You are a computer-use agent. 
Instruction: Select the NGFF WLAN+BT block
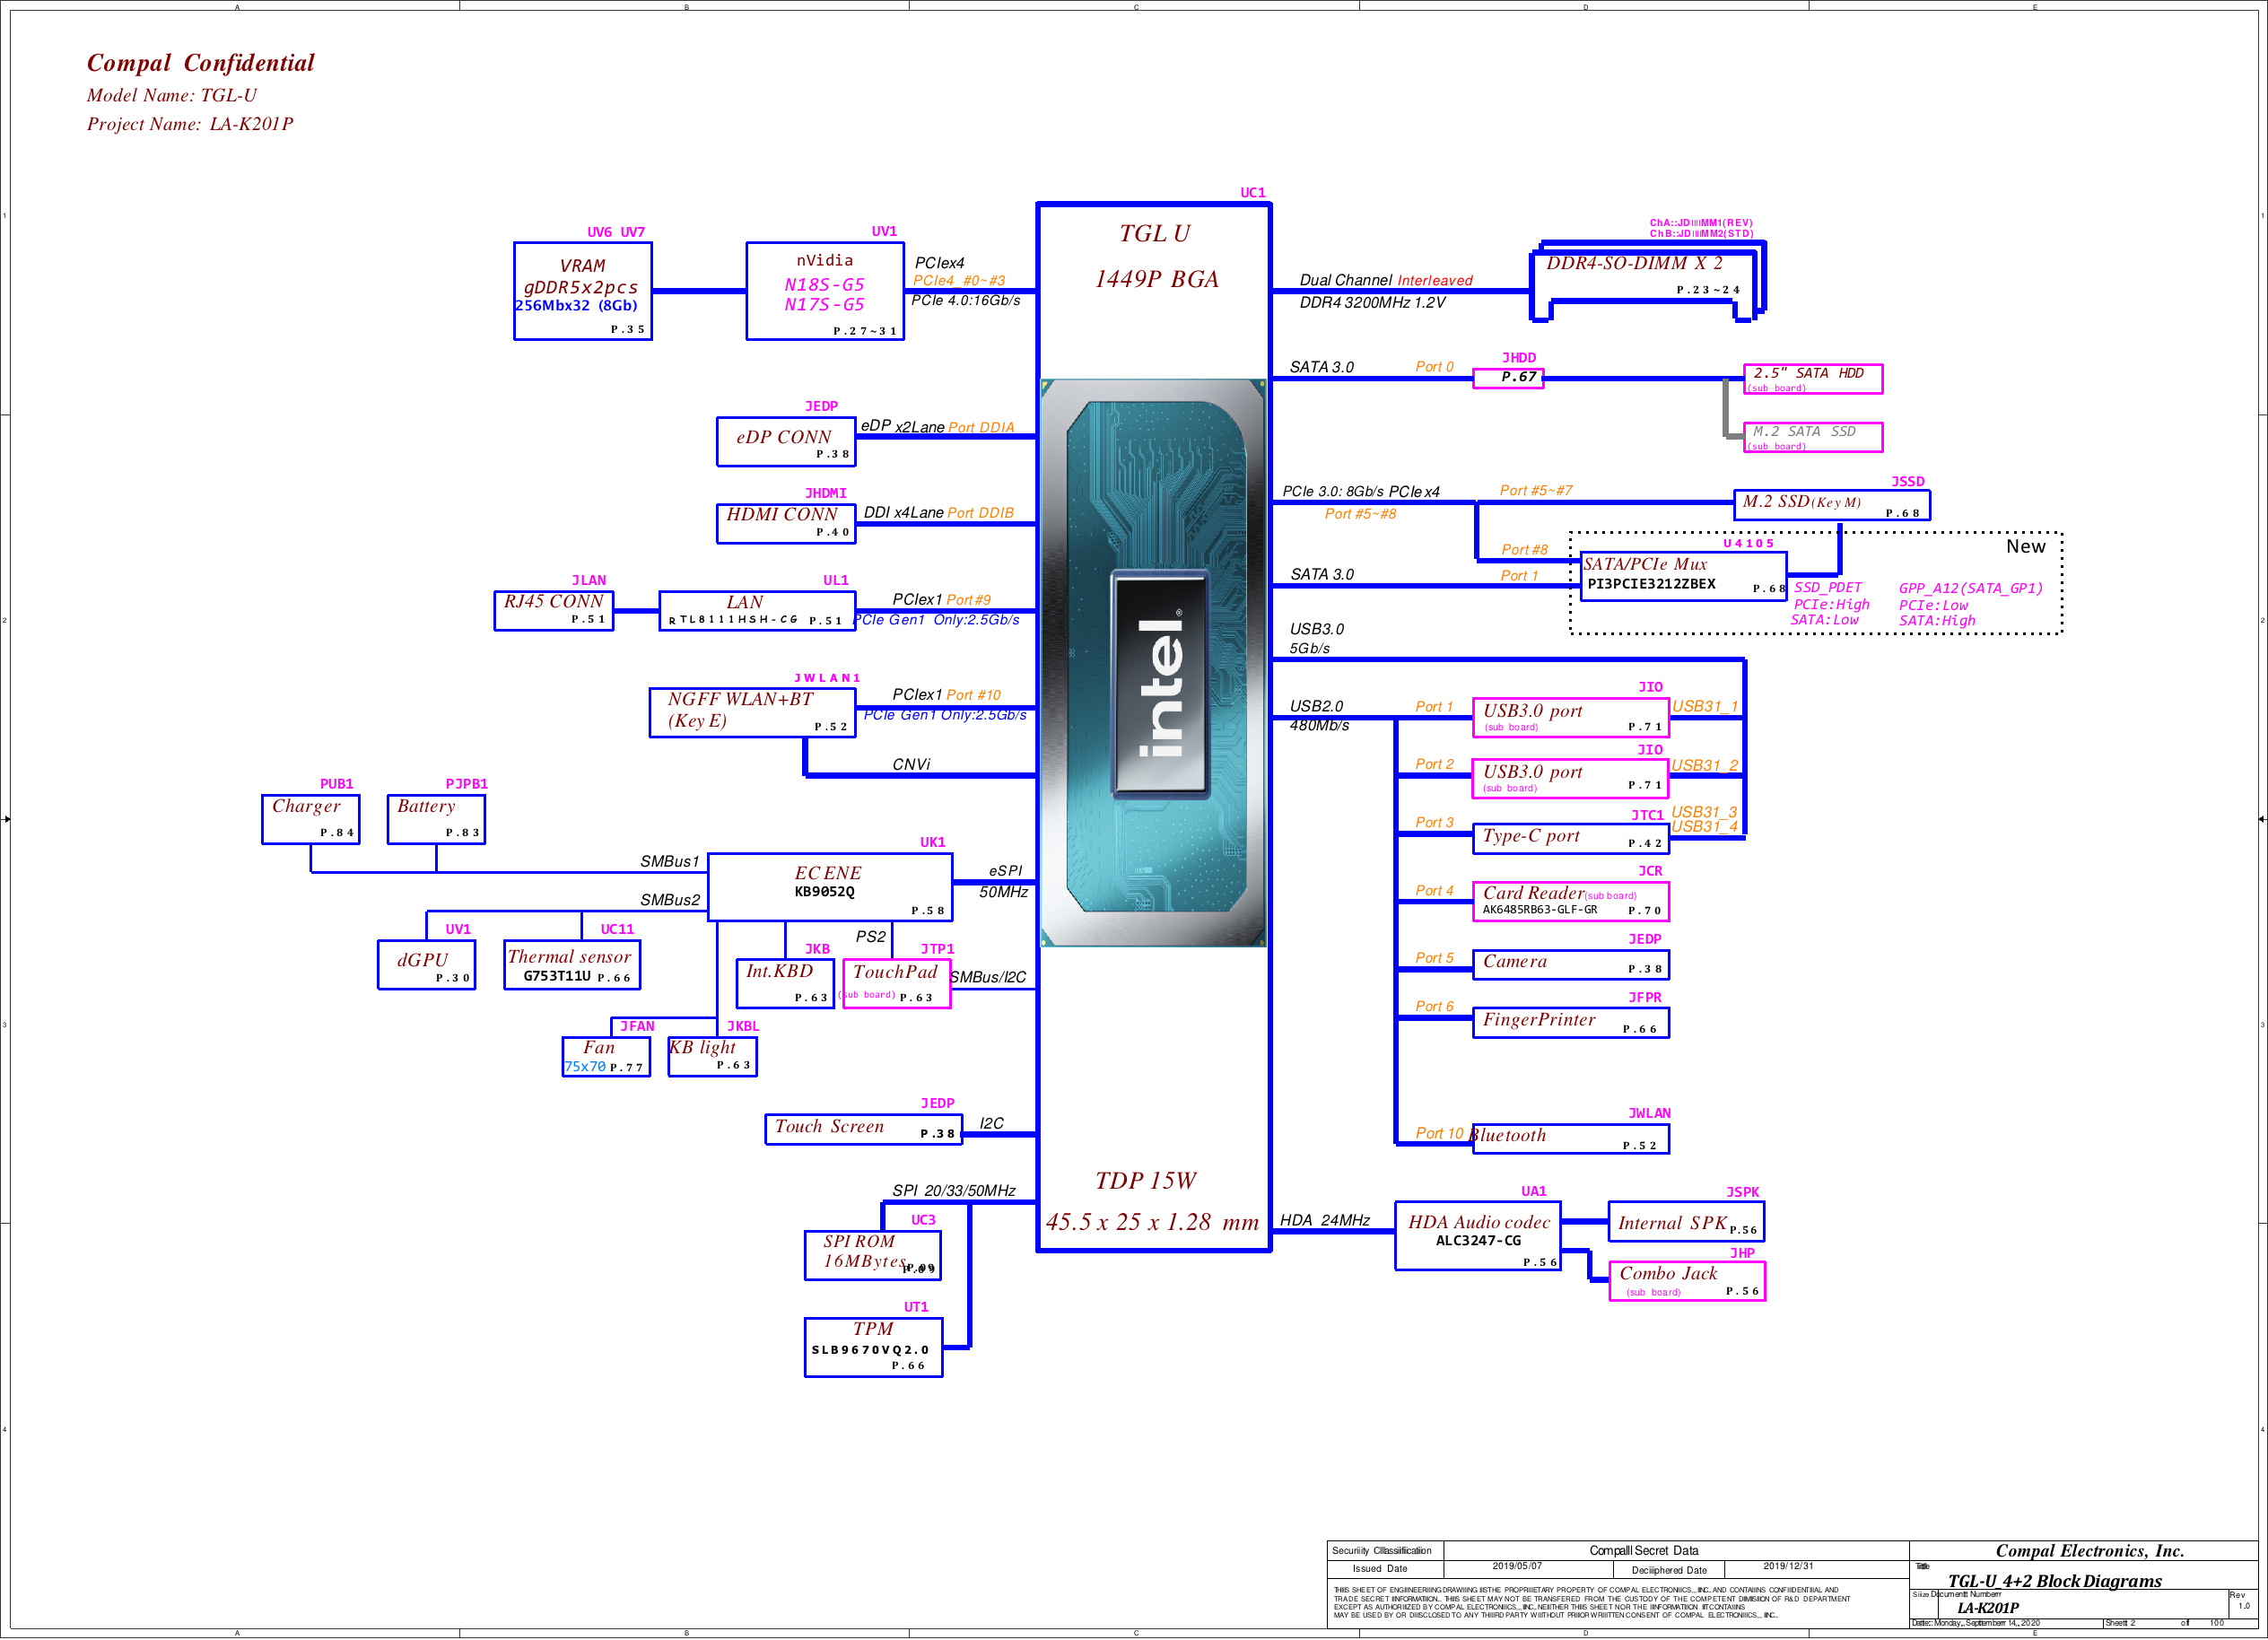[752, 712]
